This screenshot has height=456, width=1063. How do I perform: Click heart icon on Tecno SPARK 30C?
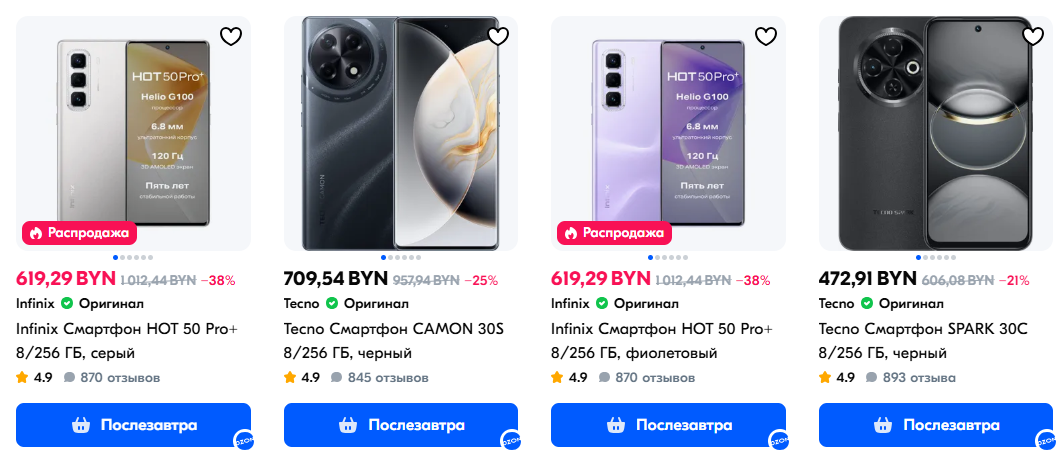coord(1033,36)
